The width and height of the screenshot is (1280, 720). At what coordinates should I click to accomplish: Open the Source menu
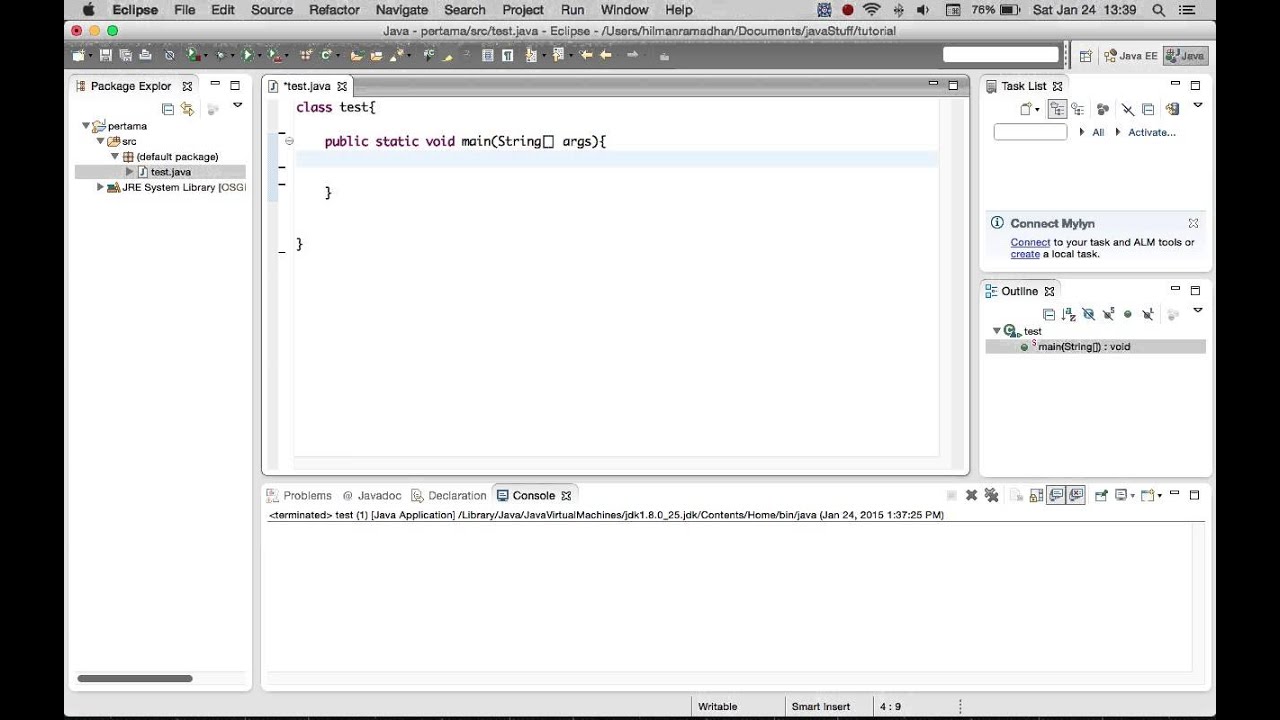pyautogui.click(x=272, y=10)
